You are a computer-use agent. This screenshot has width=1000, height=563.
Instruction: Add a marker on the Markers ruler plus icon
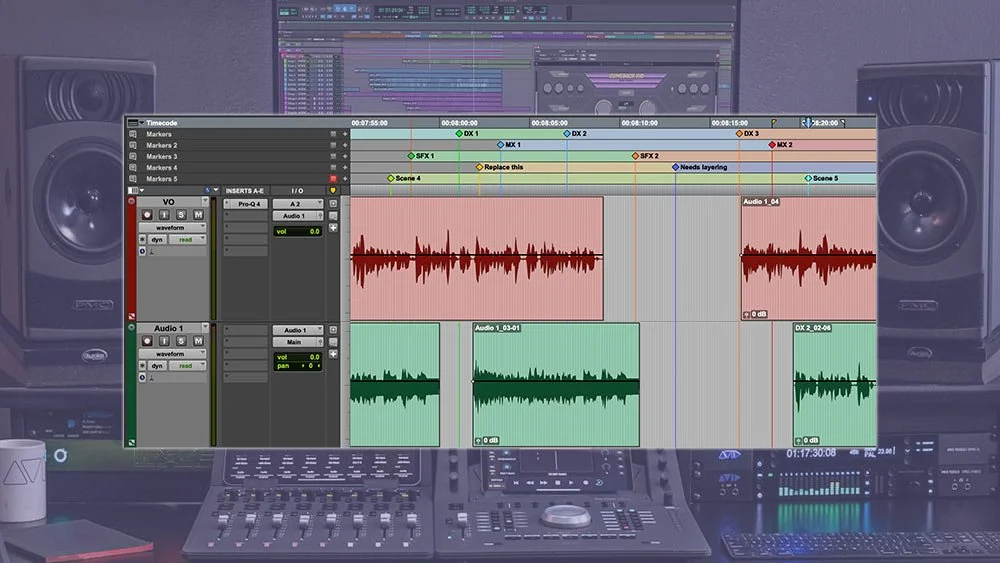coord(345,134)
